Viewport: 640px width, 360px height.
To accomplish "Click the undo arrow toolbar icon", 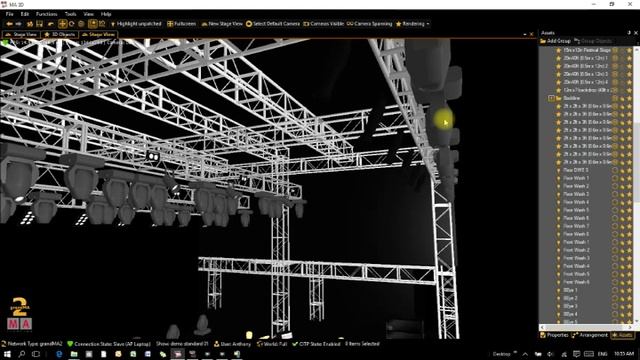I will click(x=51, y=24).
